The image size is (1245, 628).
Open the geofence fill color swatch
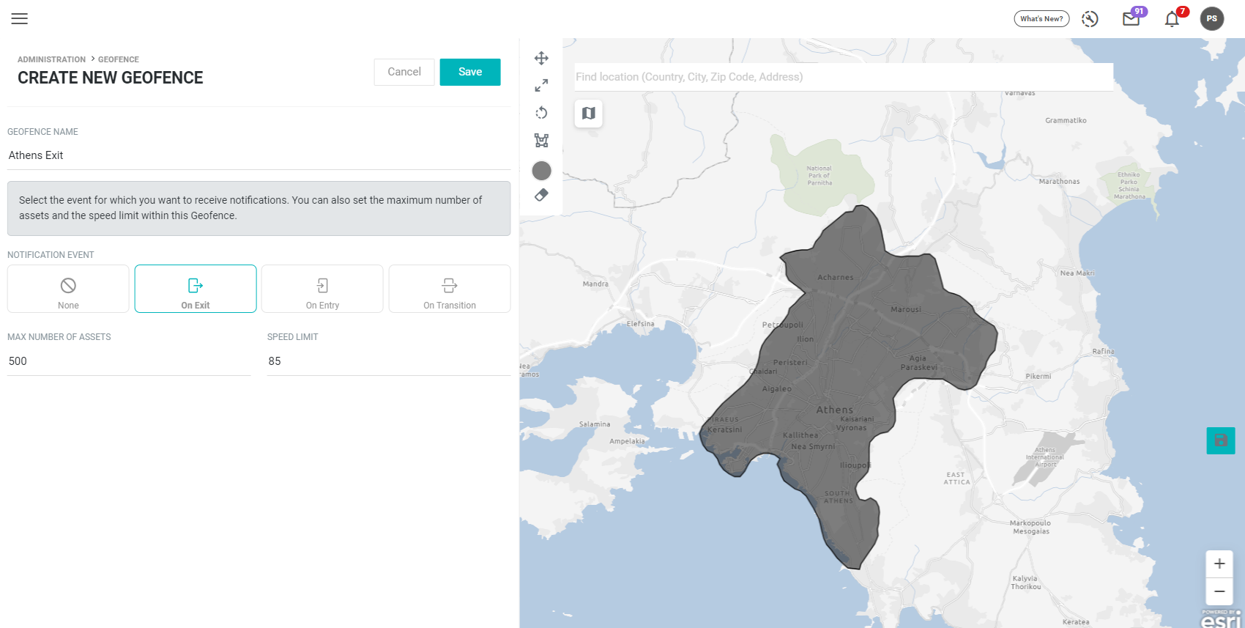point(541,171)
